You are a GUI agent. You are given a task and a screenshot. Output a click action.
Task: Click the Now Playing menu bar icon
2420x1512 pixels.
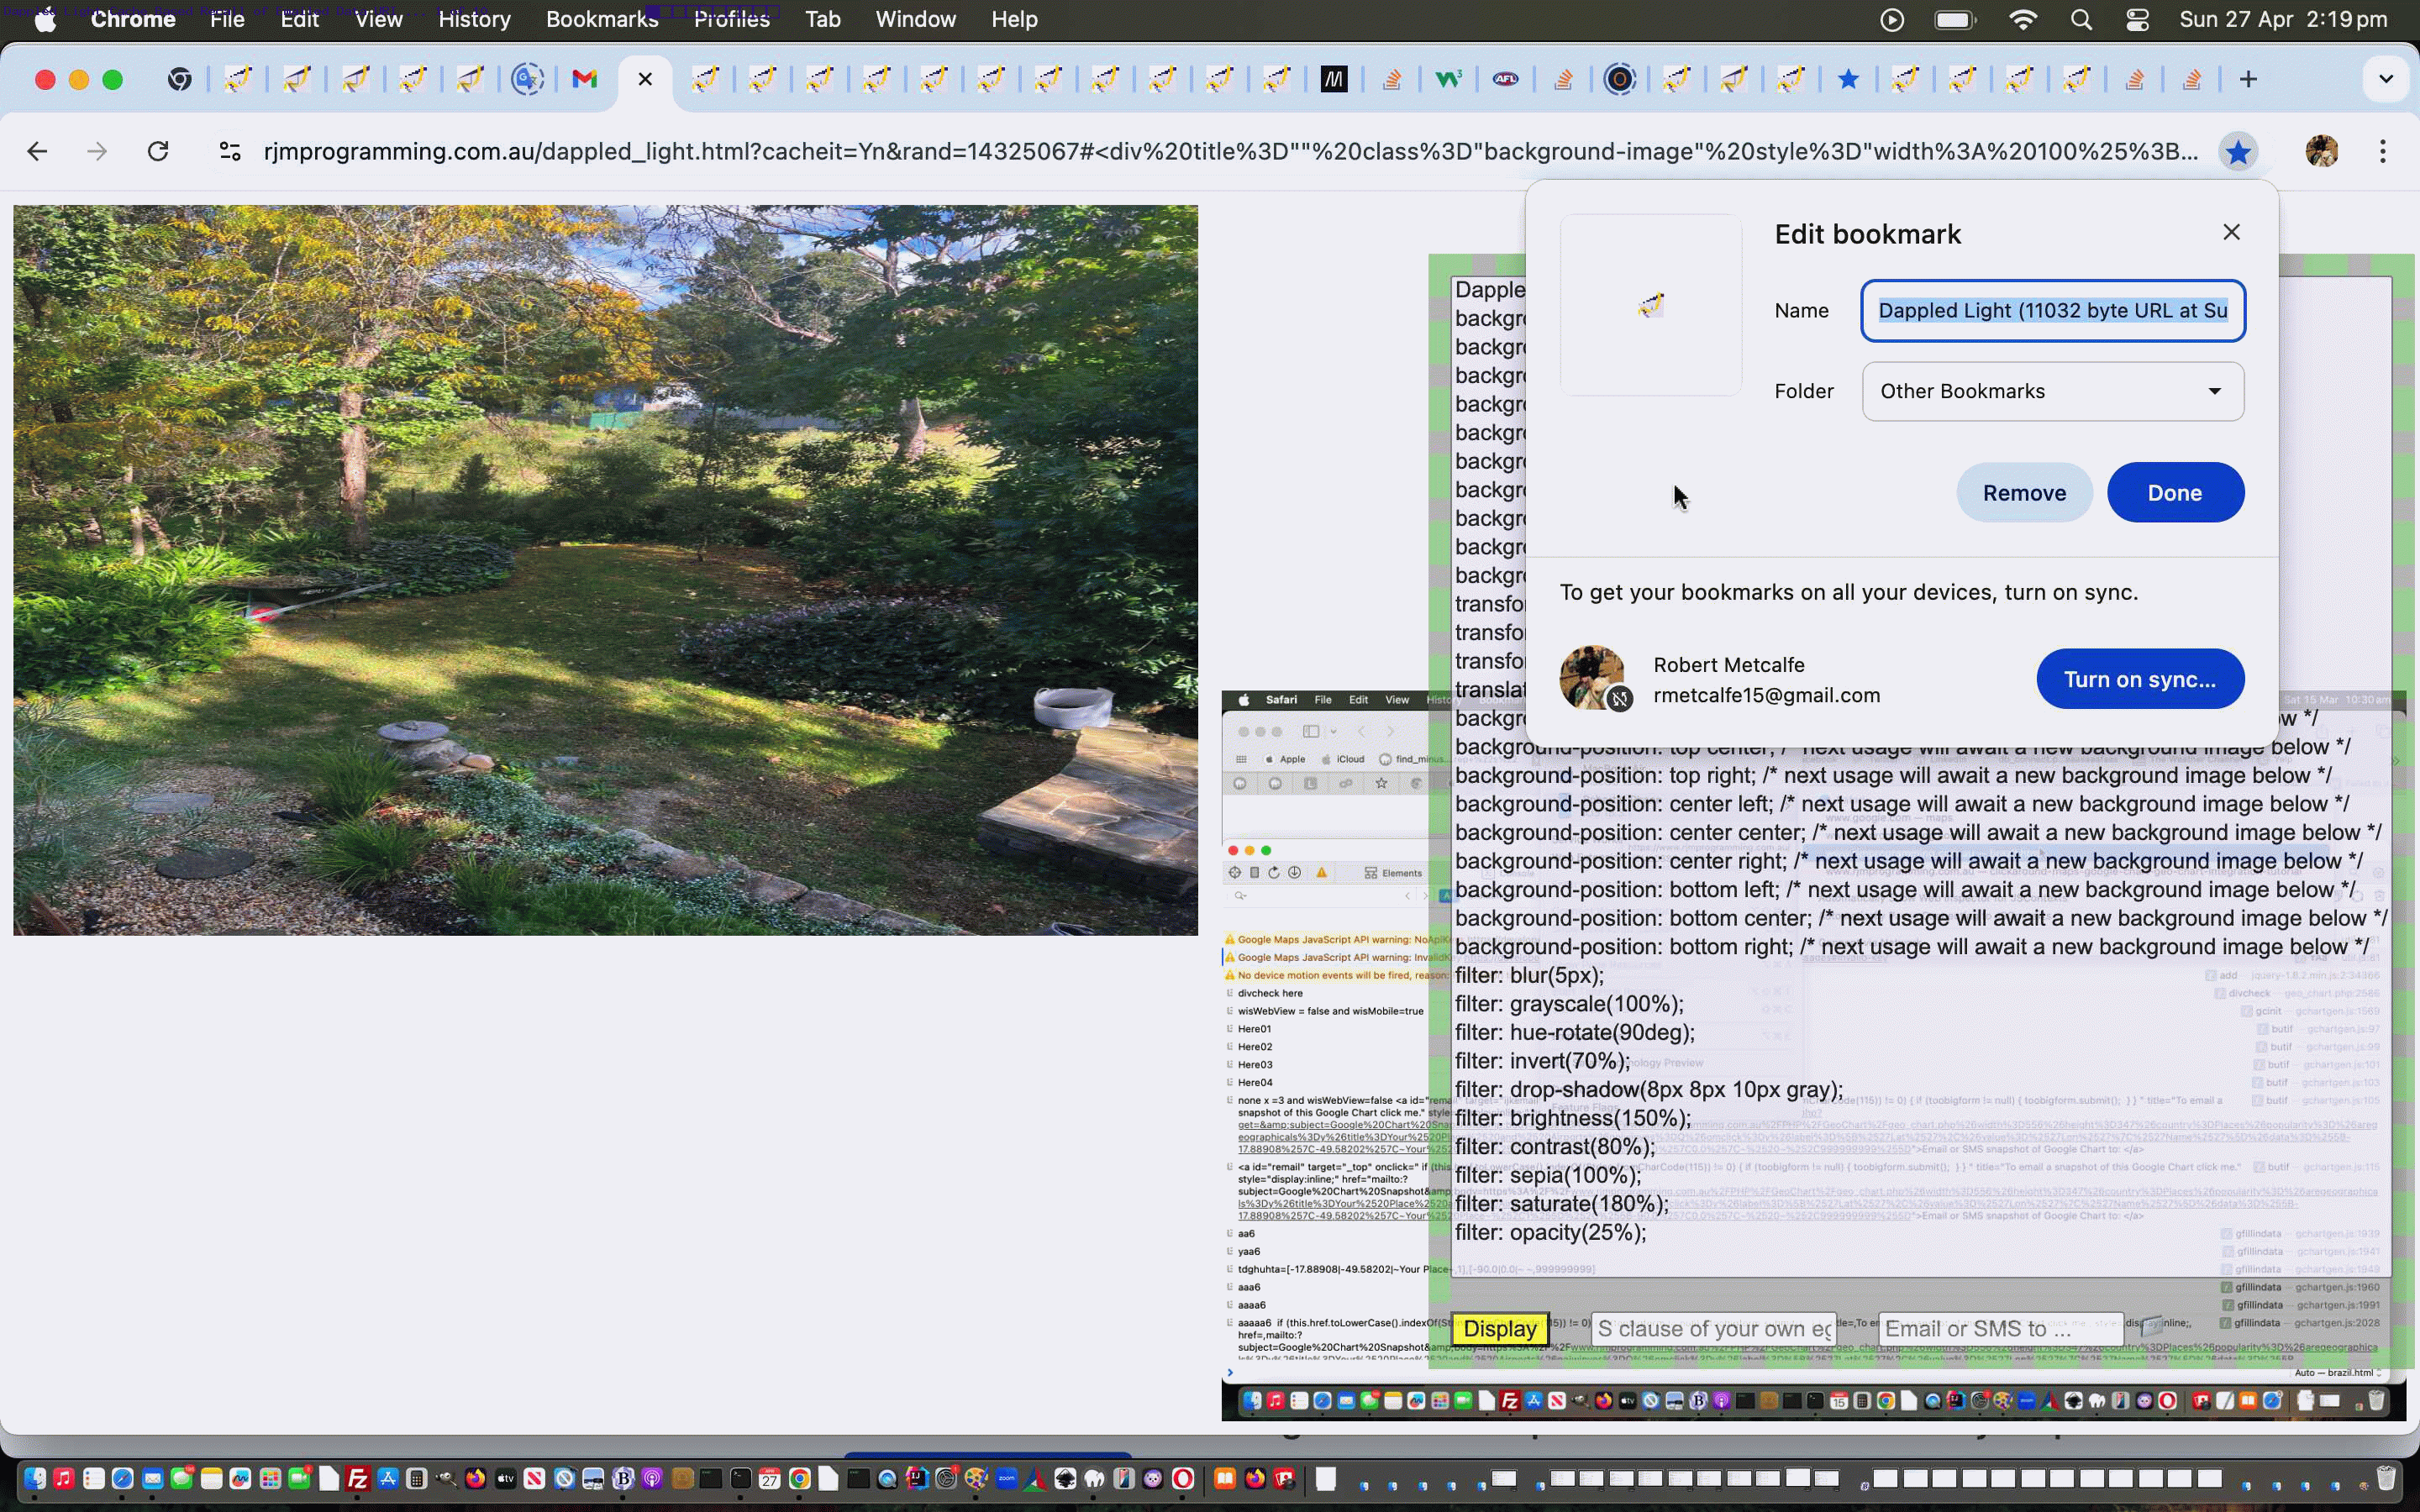pyautogui.click(x=1892, y=20)
